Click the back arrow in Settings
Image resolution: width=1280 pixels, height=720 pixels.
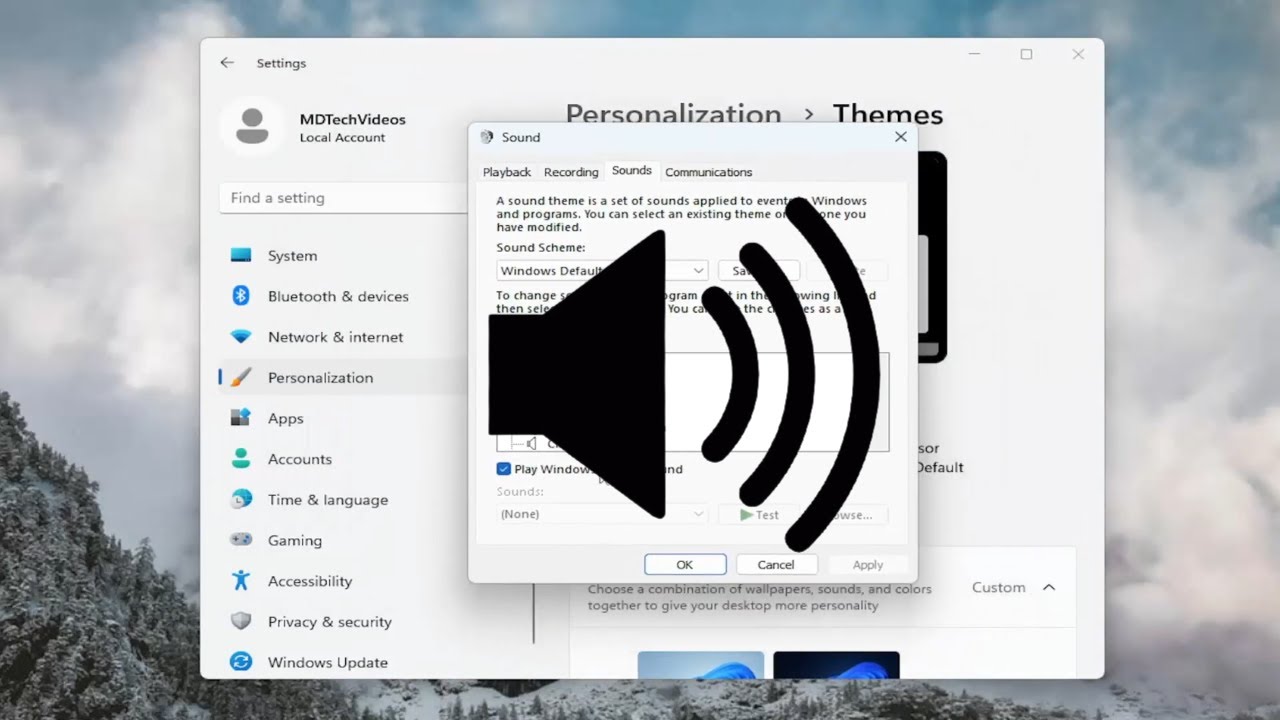[227, 62]
